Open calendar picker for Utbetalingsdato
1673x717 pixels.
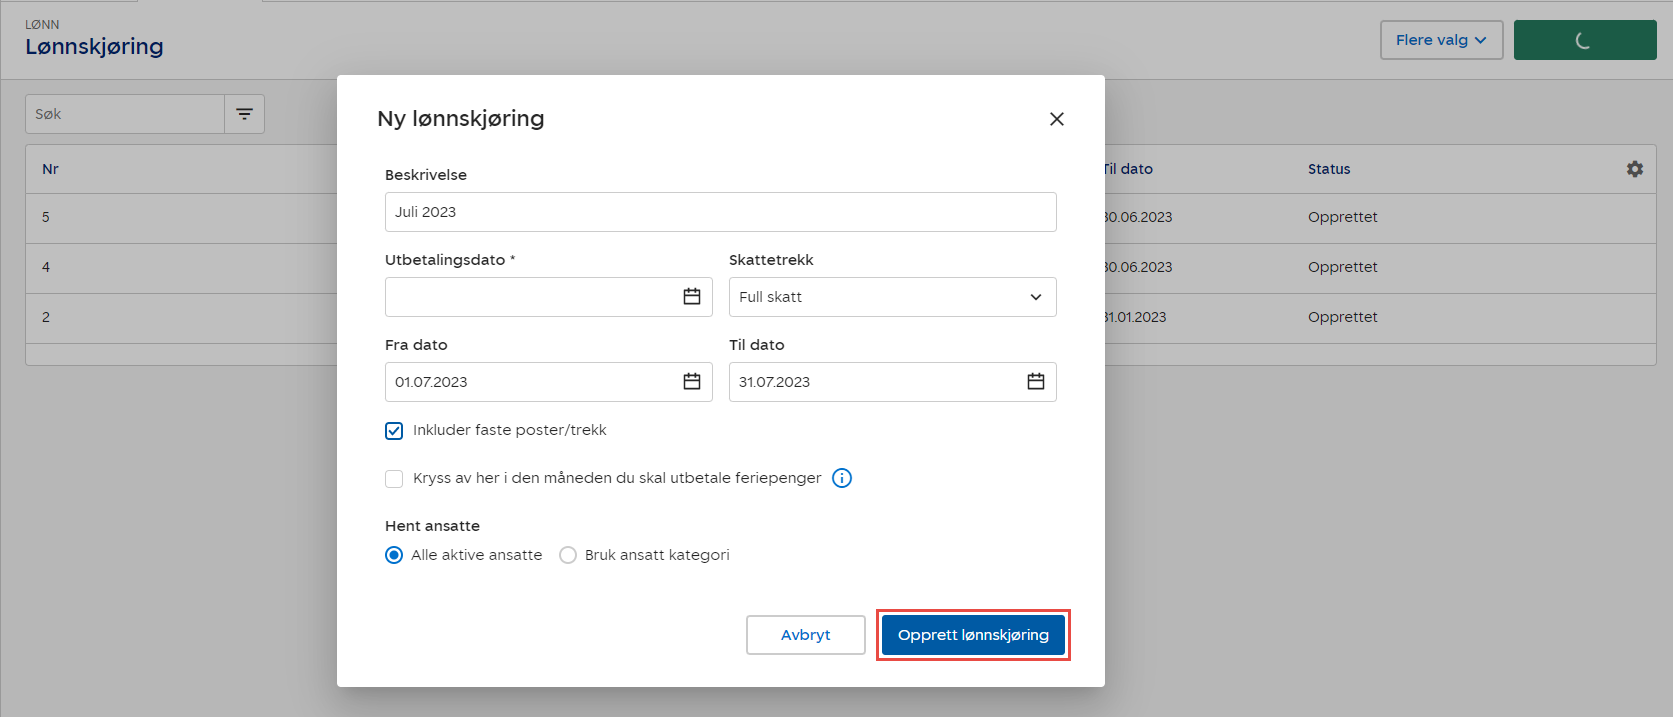click(x=691, y=297)
